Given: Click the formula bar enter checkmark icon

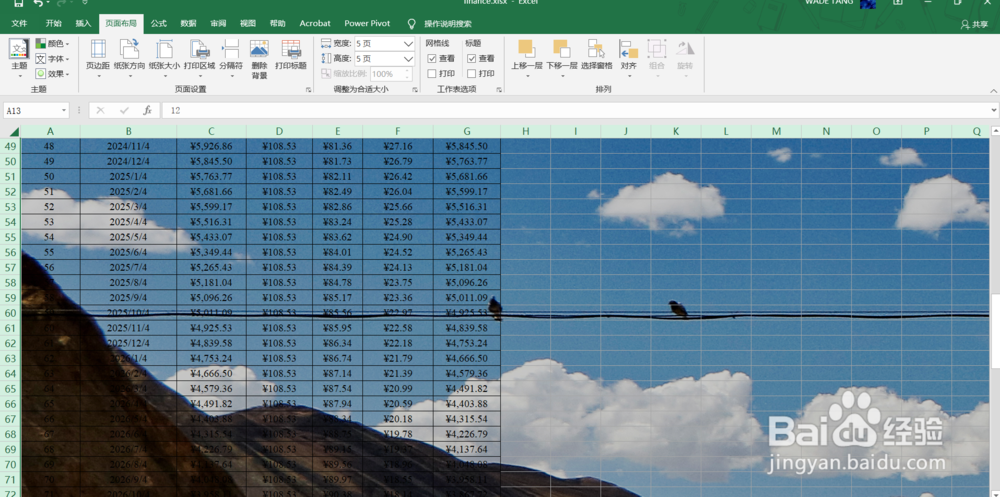Looking at the screenshot, I should point(124,110).
